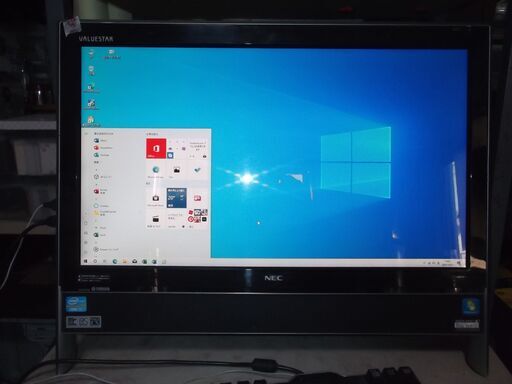
Task: Click the Power button in Start rail
Action: pyautogui.click(x=86, y=252)
